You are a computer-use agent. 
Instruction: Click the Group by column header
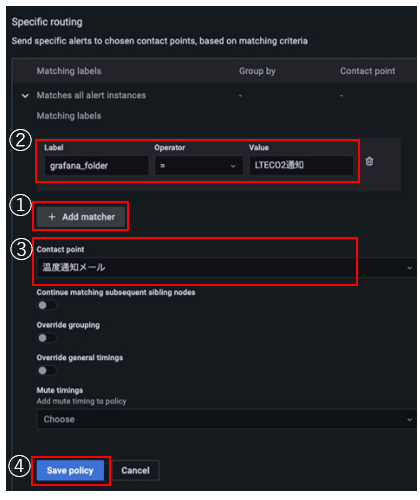click(257, 71)
